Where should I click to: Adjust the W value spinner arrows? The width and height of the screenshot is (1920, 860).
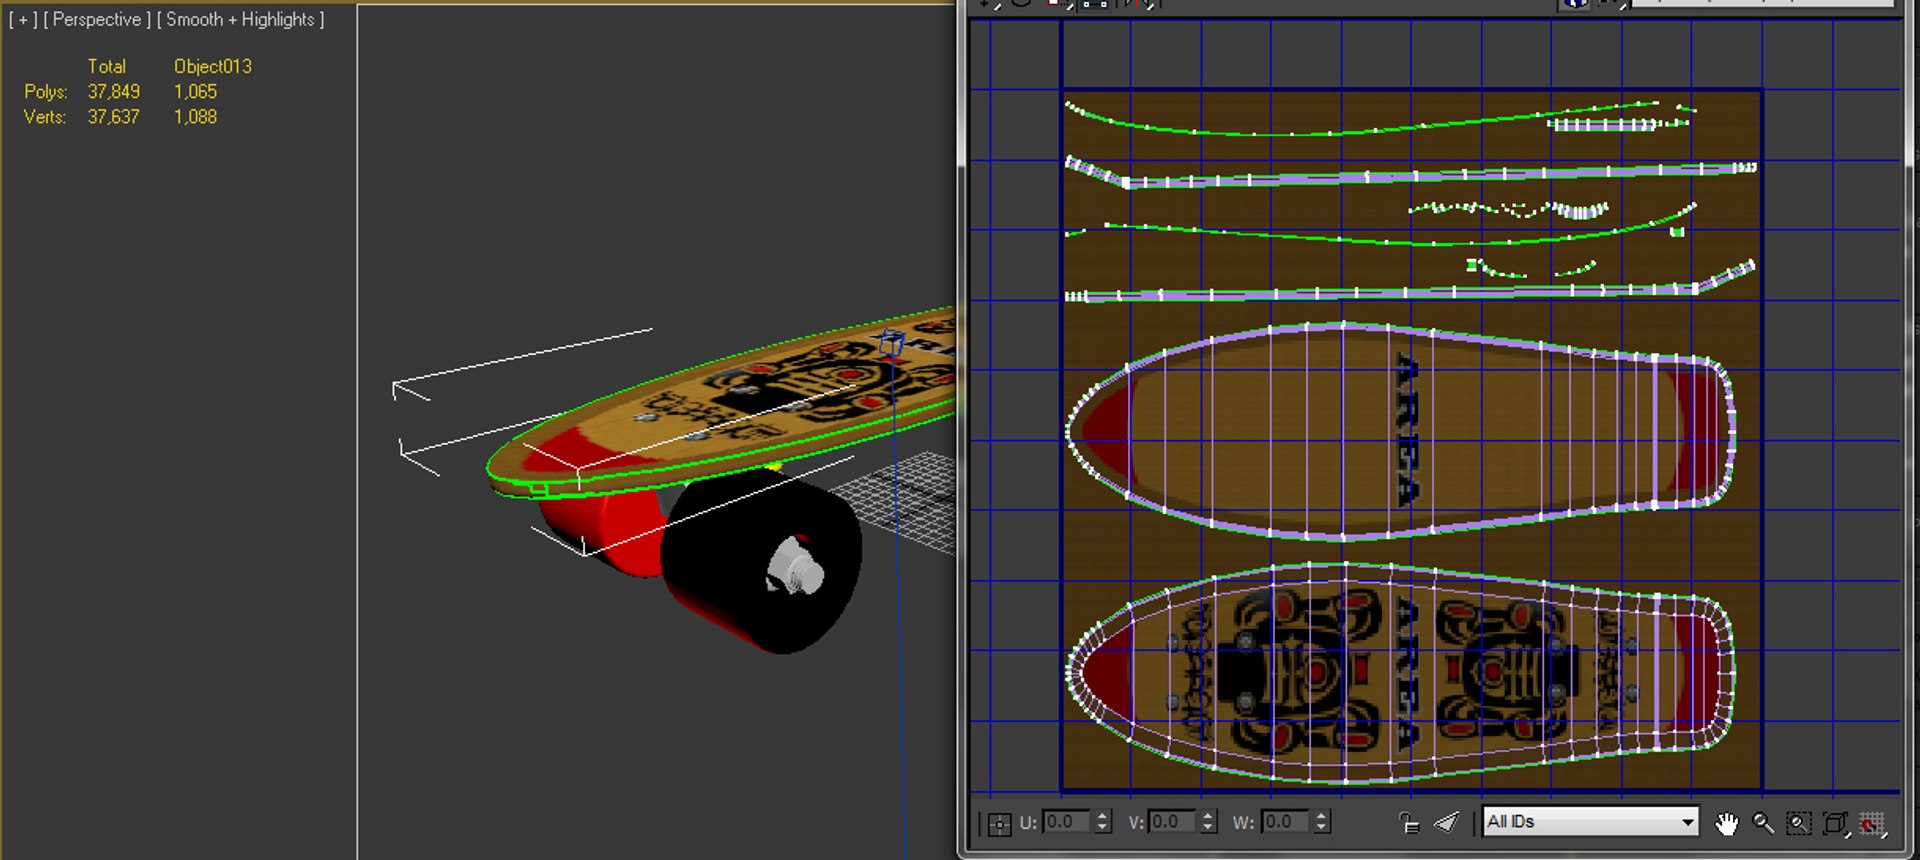1322,822
